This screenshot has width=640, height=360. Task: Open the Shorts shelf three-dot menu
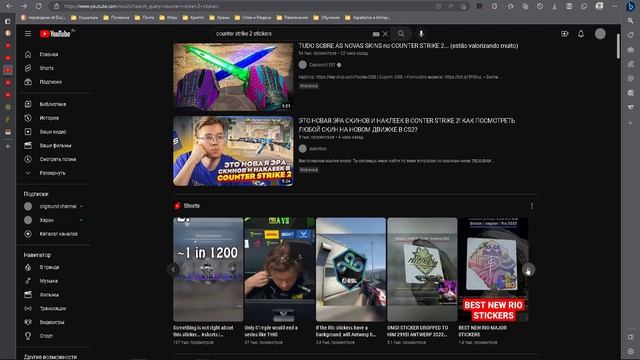[x=532, y=206]
